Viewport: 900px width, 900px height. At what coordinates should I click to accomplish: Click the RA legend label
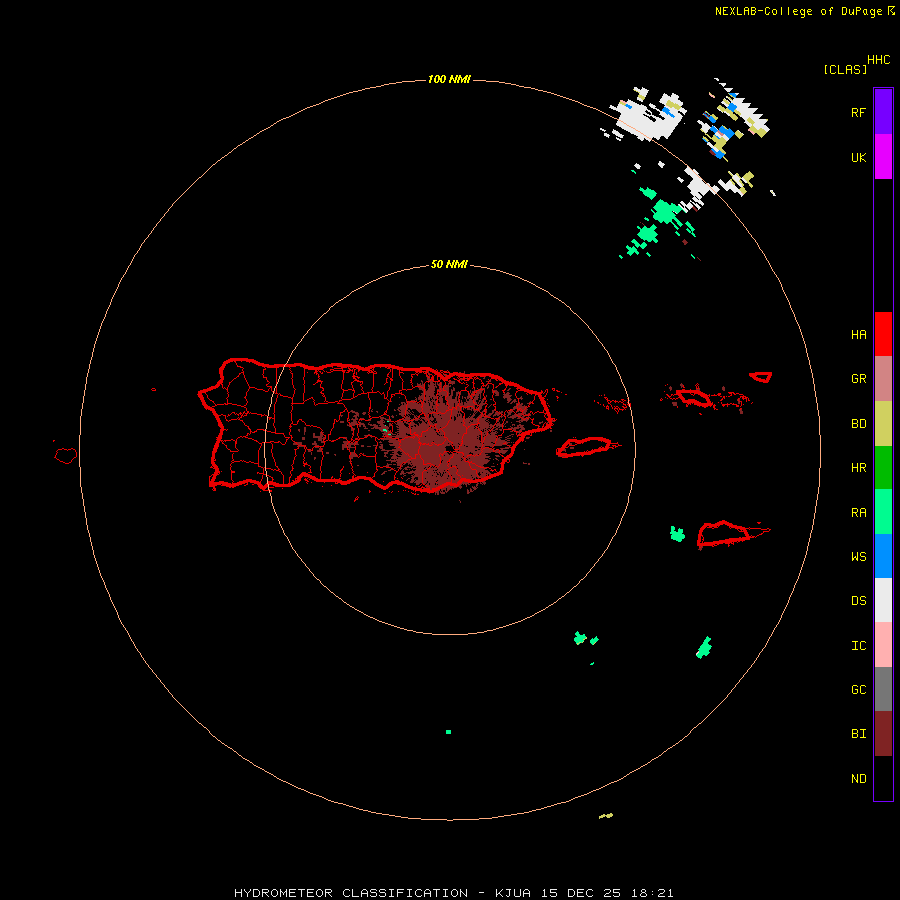click(x=858, y=513)
